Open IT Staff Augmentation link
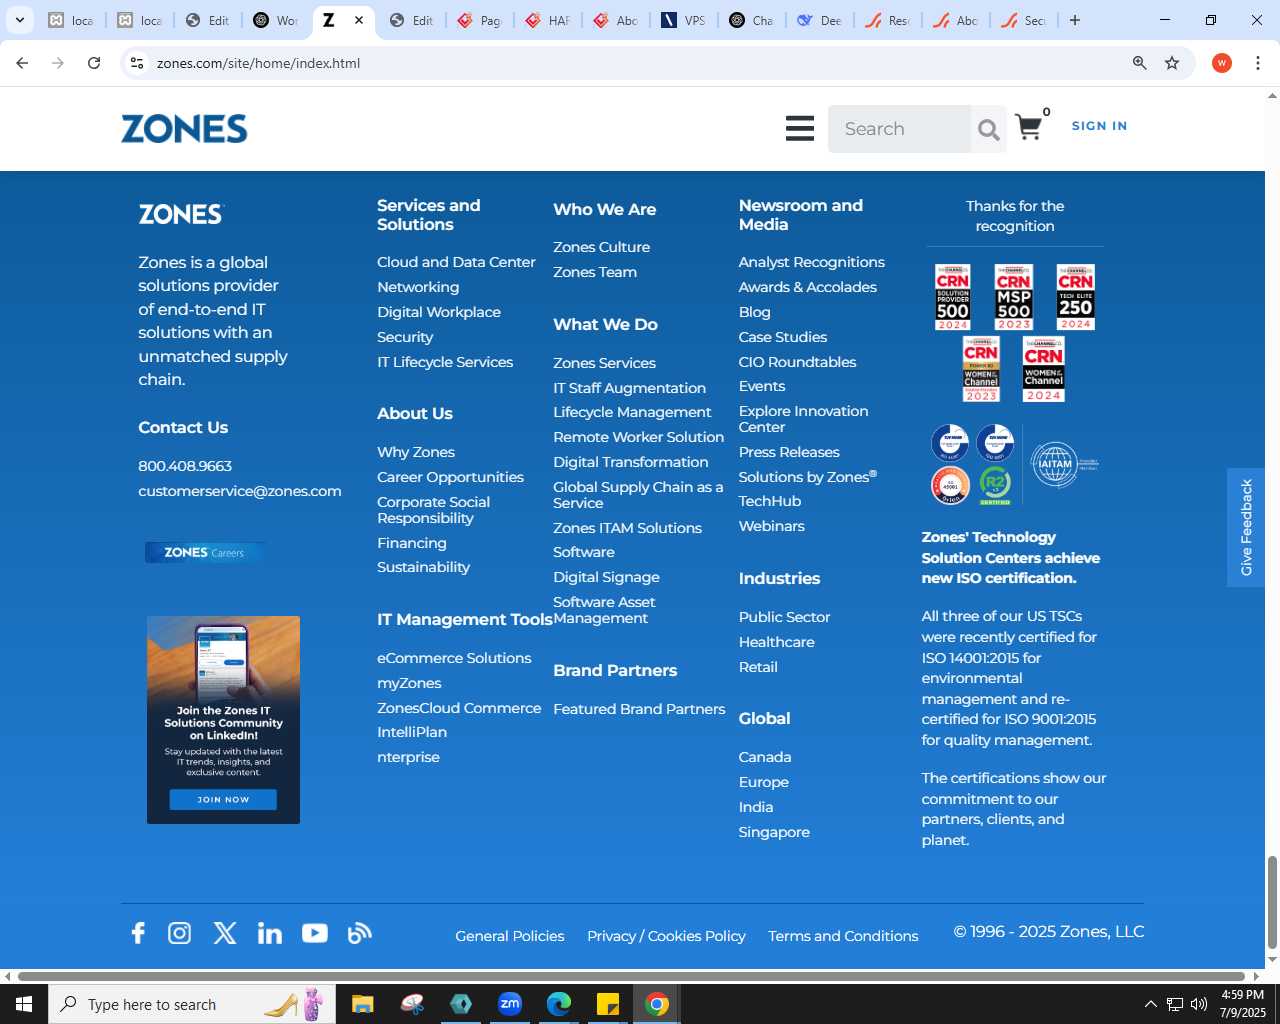 click(x=629, y=388)
